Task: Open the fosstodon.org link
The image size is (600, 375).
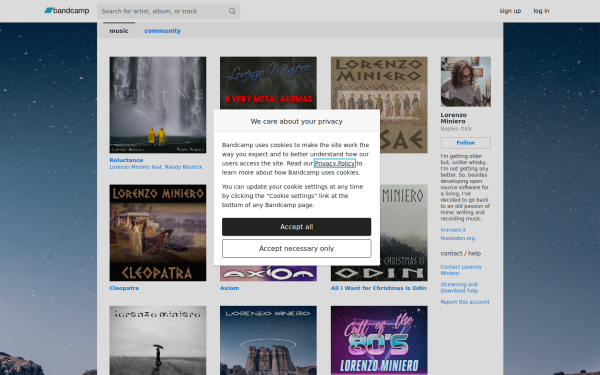Action: (458, 238)
